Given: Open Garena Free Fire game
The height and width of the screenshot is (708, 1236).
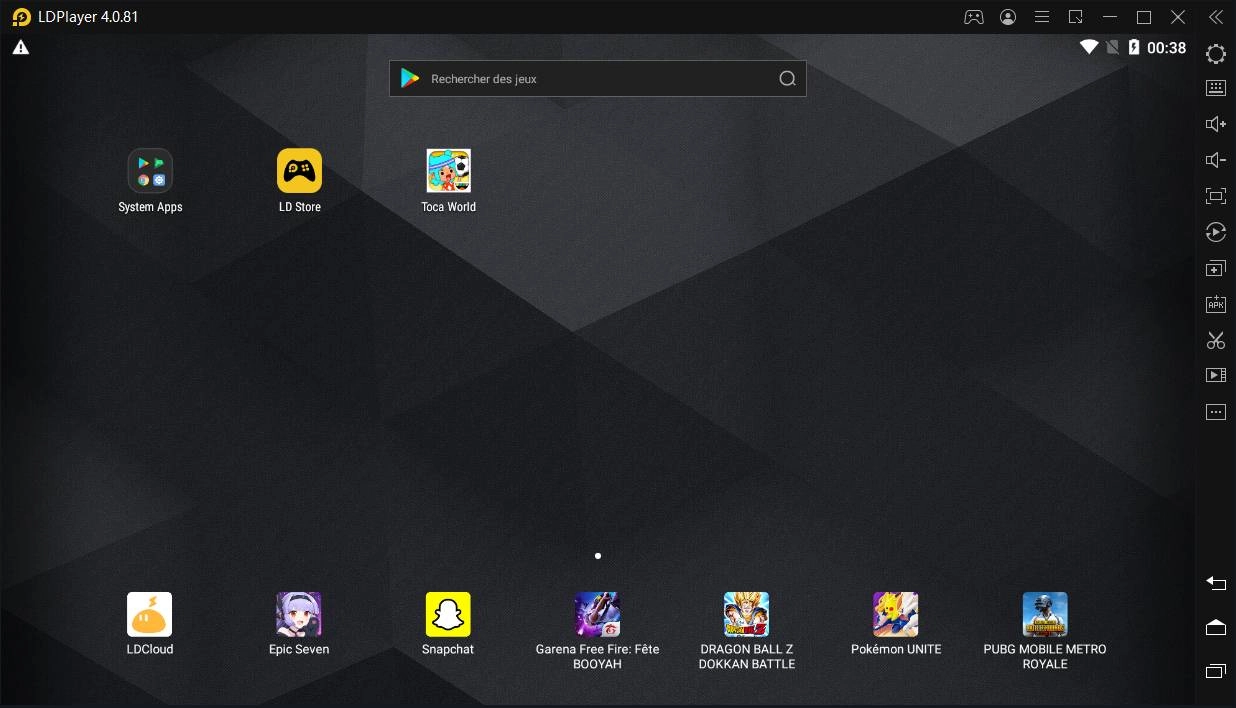Looking at the screenshot, I should point(597,614).
